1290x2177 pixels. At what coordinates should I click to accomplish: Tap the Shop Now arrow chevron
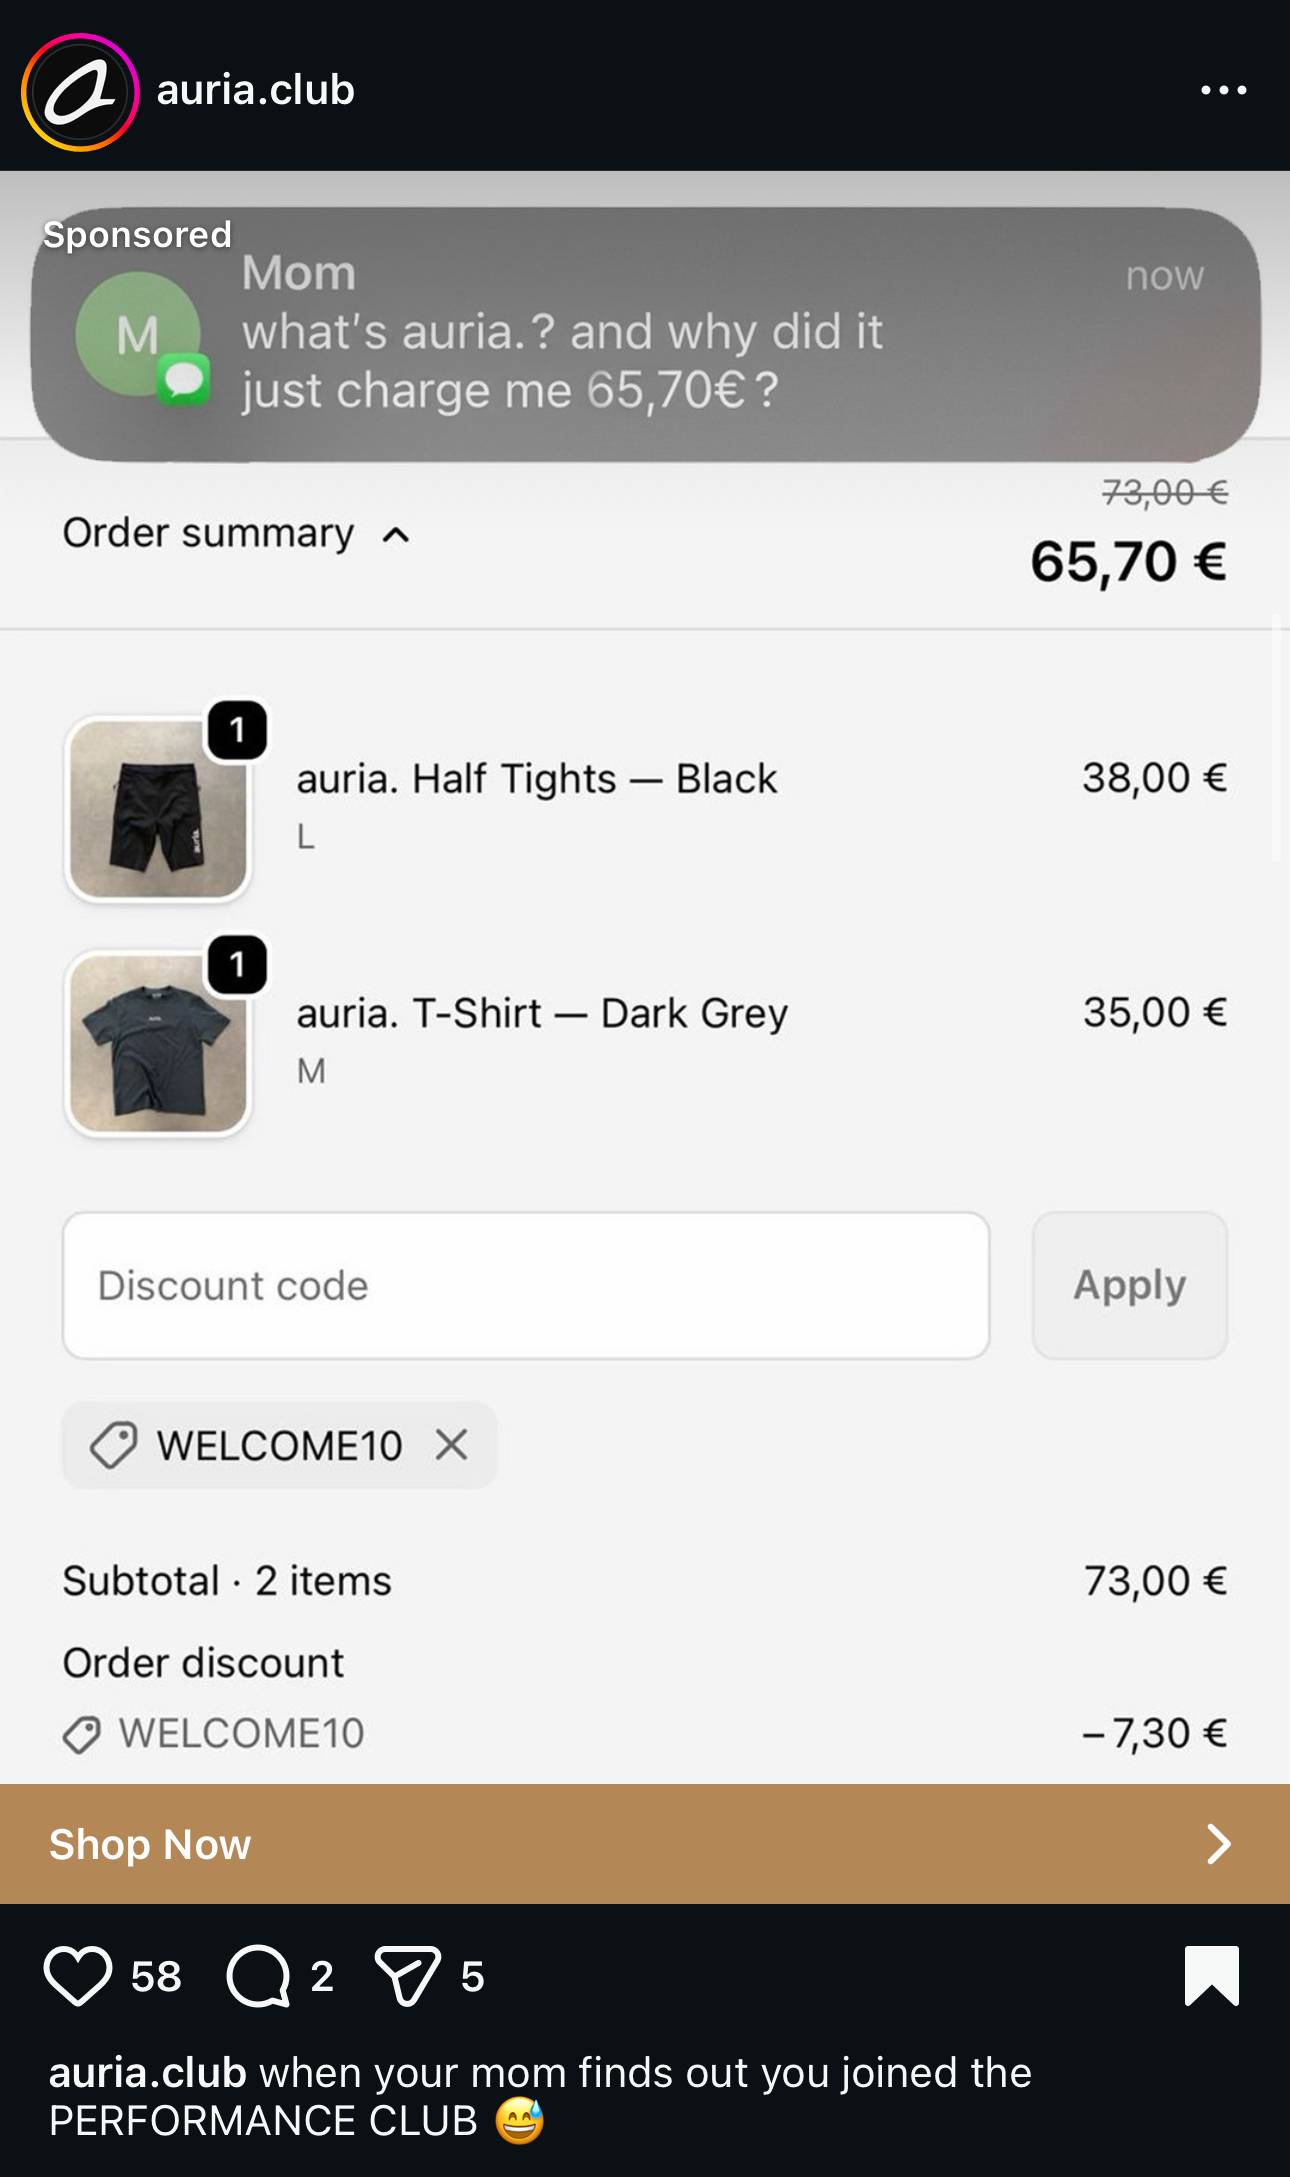click(1218, 1844)
